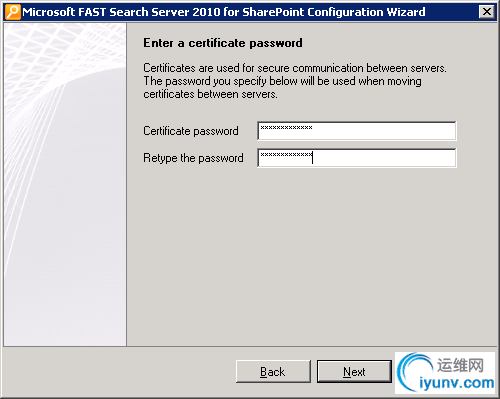This screenshot has width=500, height=399.
Task: Go back with the Back button
Action: [x=273, y=371]
